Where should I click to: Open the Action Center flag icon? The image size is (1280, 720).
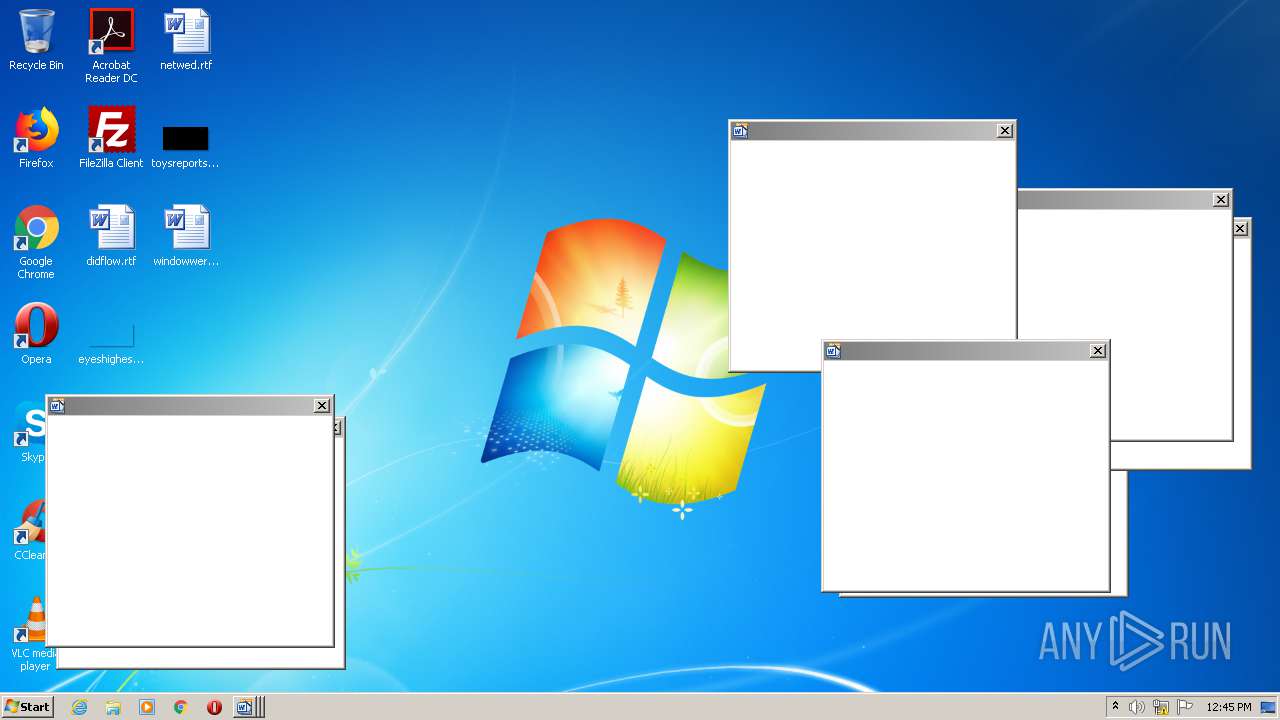[x=1185, y=707]
